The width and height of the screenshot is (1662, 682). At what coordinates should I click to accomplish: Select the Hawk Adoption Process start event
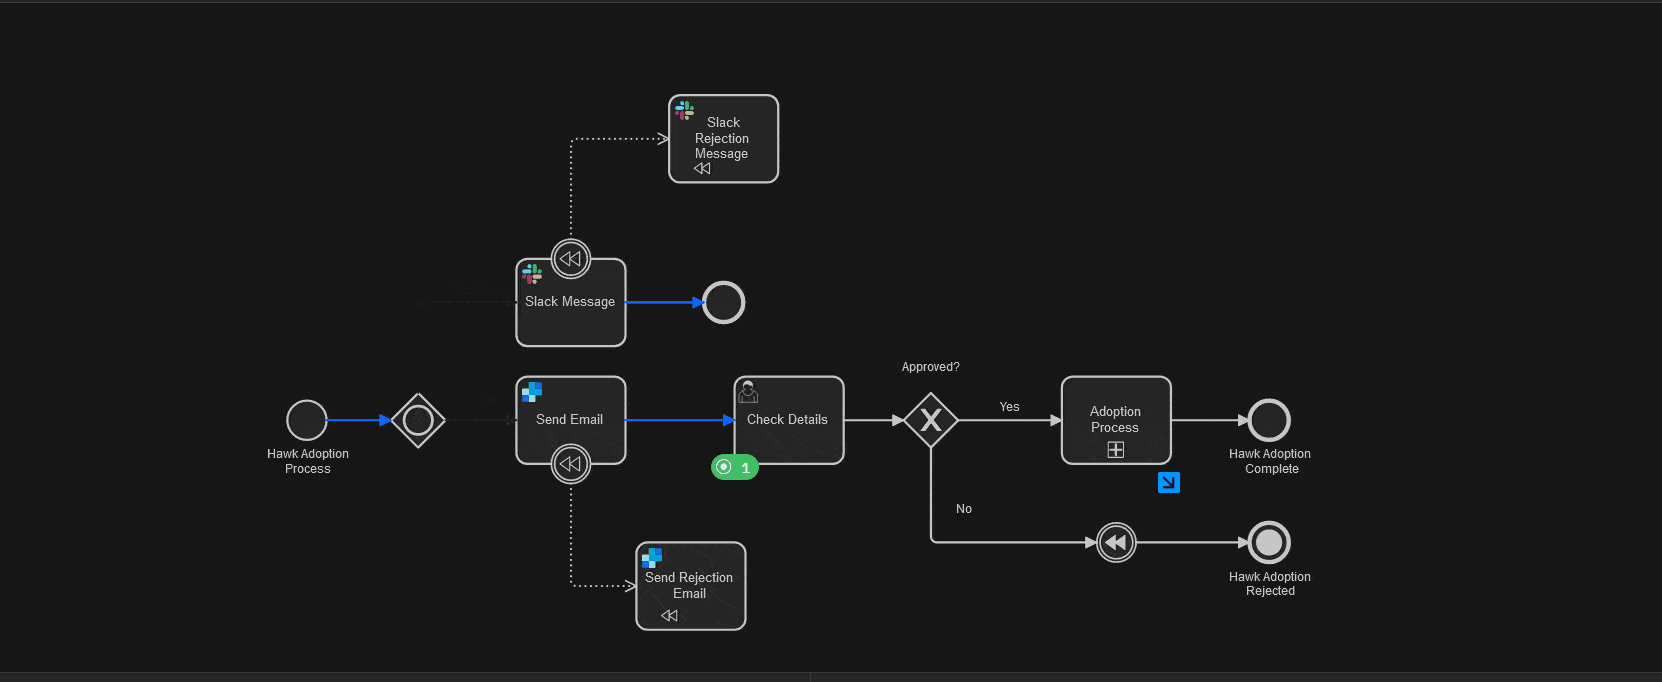tap(307, 420)
